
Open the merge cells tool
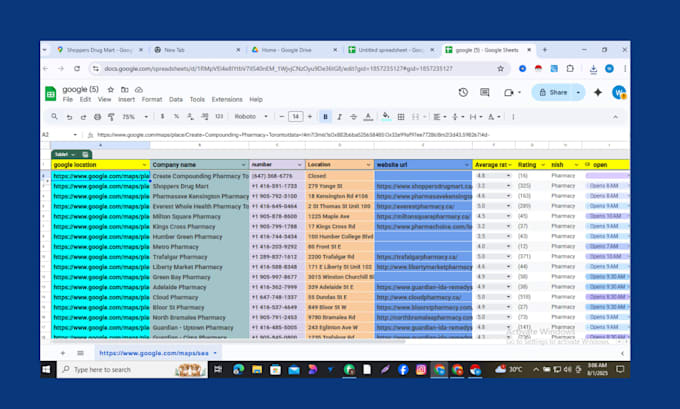click(x=415, y=116)
